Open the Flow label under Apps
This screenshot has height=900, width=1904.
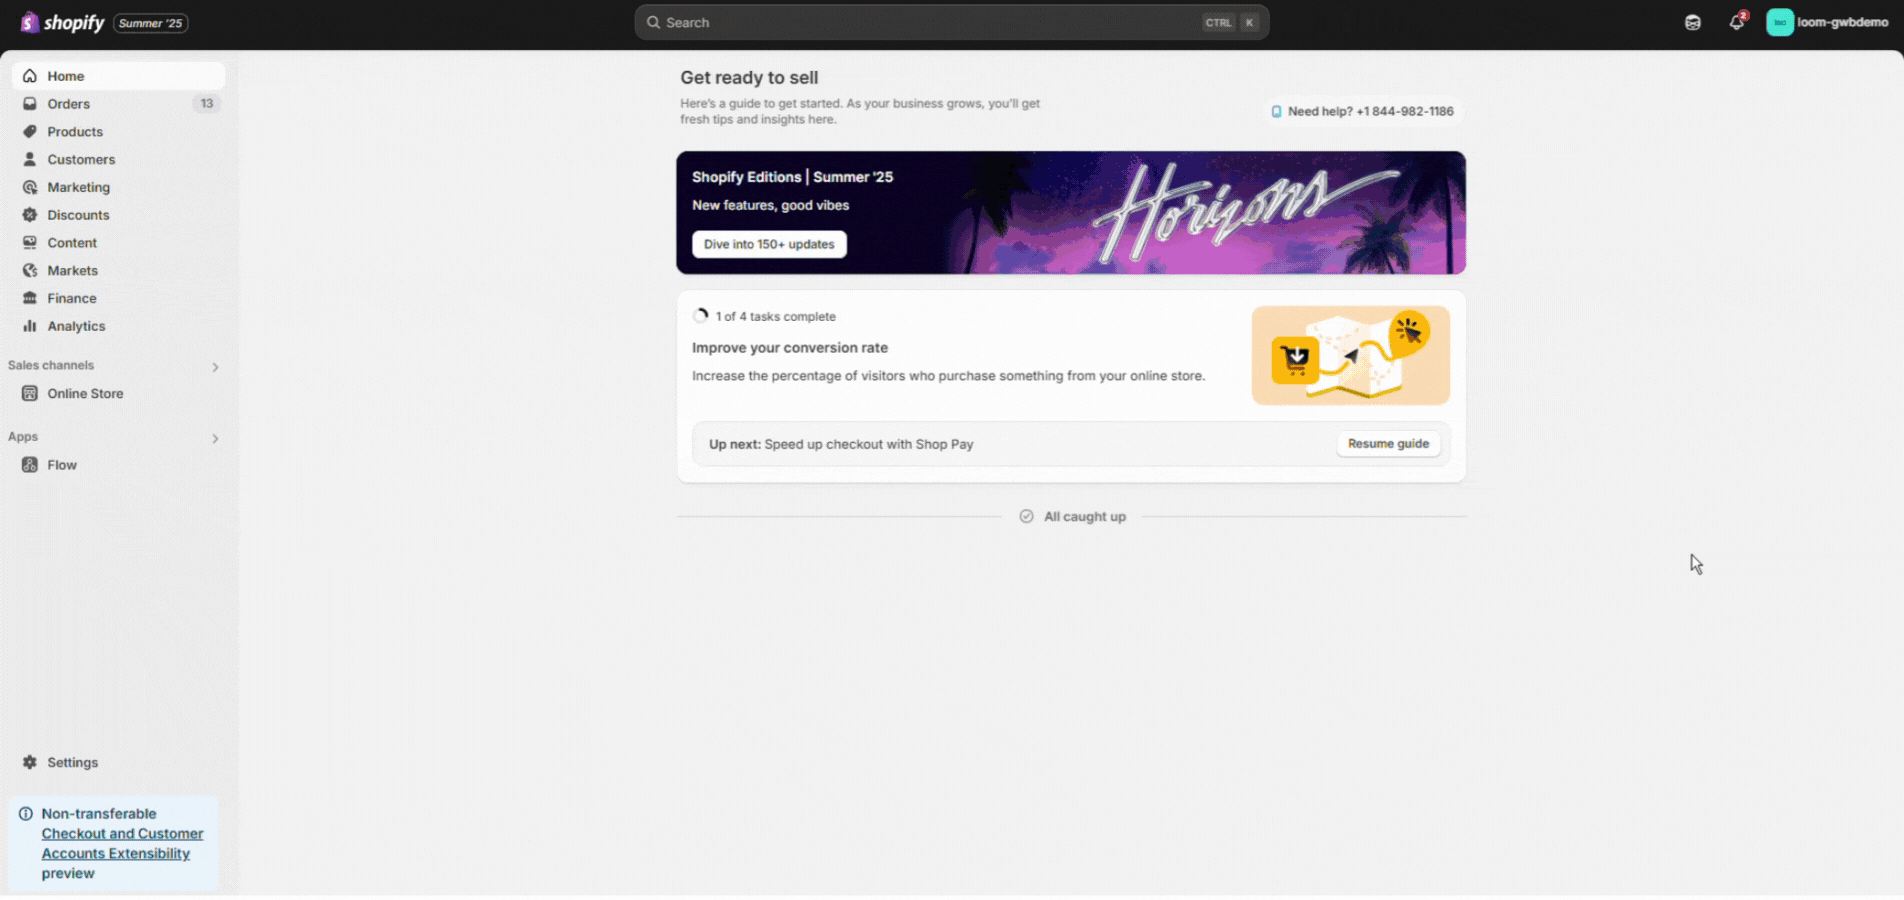point(62,465)
